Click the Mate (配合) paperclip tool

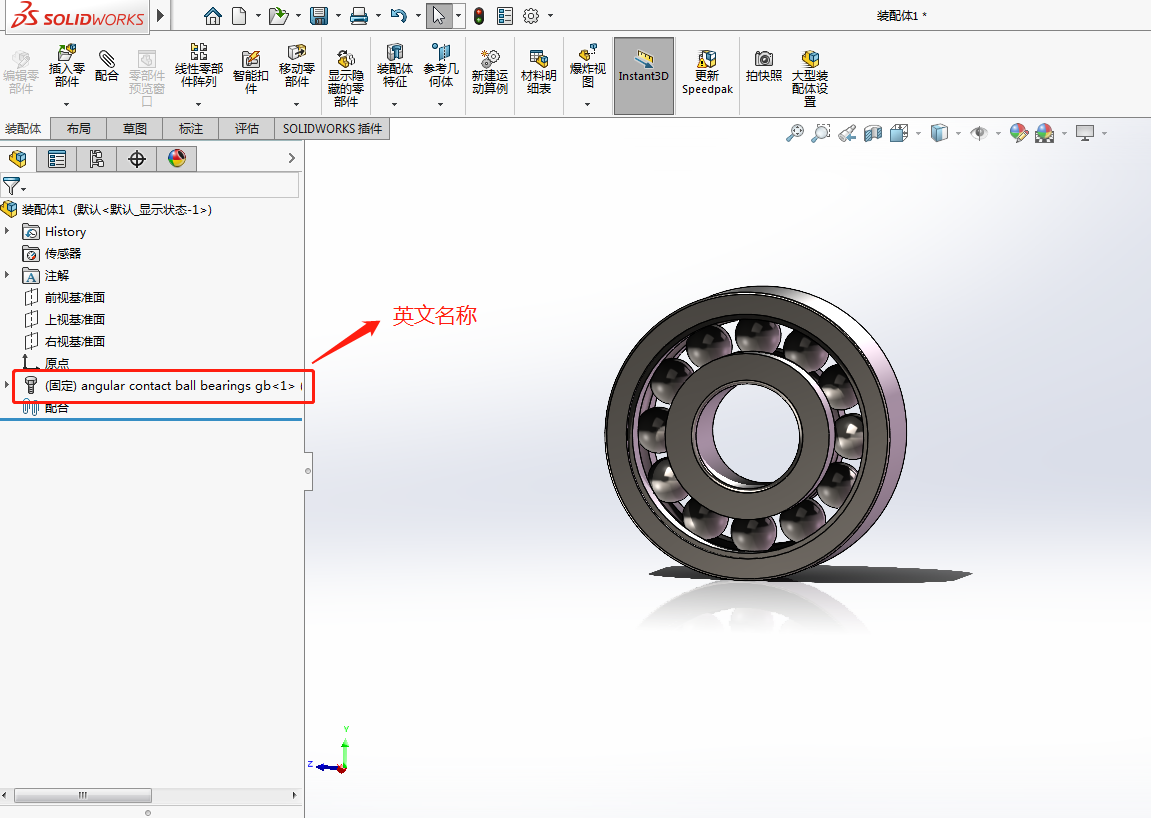point(106,65)
